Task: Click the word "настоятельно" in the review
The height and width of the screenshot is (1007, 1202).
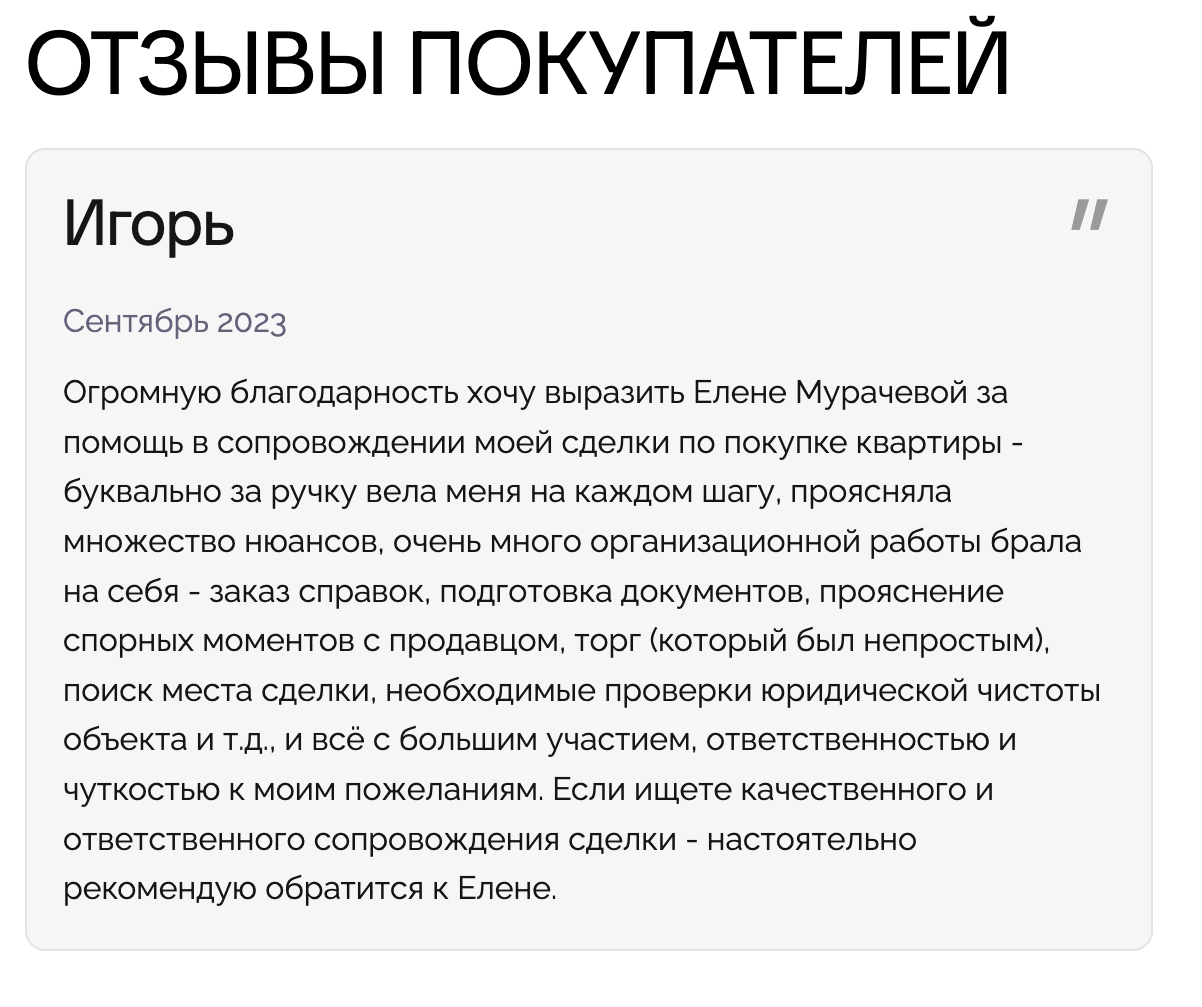Action: tap(811, 839)
